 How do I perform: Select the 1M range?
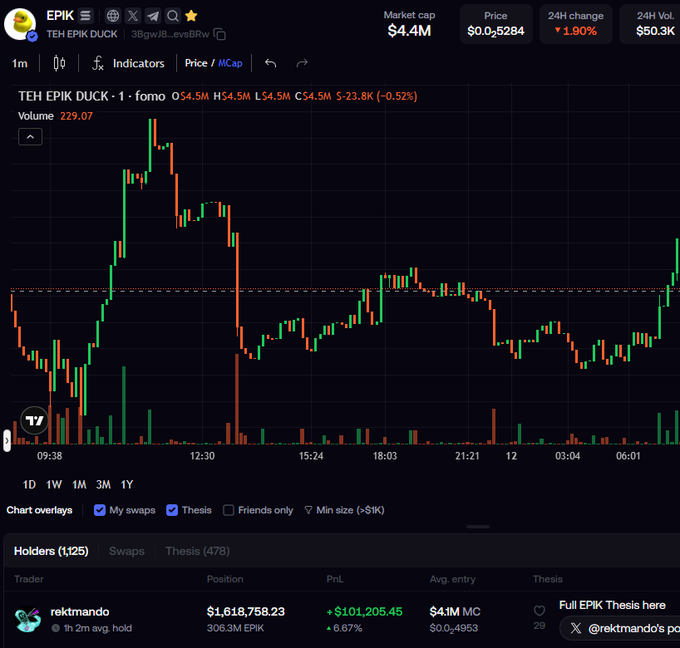pos(79,484)
